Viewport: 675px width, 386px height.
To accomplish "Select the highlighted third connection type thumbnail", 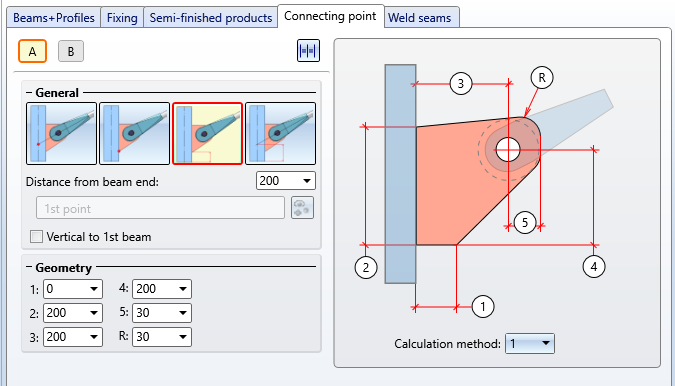I will coord(207,133).
